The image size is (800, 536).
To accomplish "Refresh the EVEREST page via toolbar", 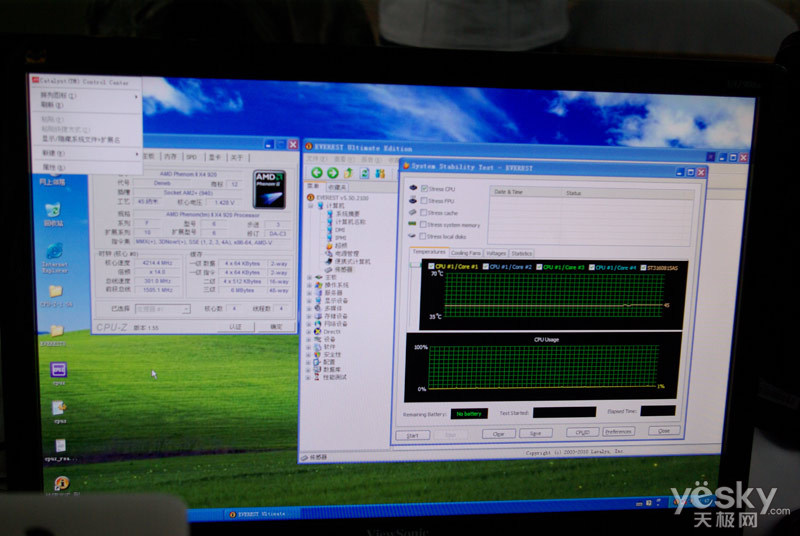I will [x=365, y=173].
